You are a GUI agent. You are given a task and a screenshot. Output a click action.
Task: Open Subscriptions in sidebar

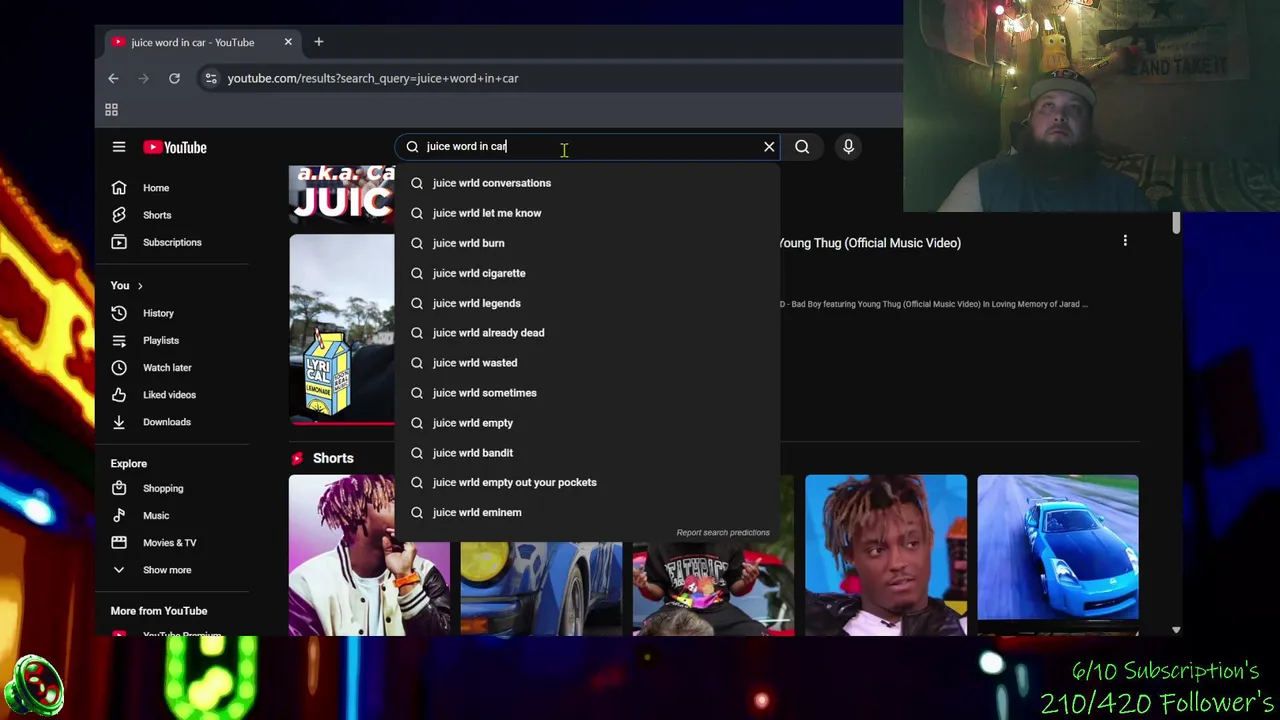click(172, 242)
